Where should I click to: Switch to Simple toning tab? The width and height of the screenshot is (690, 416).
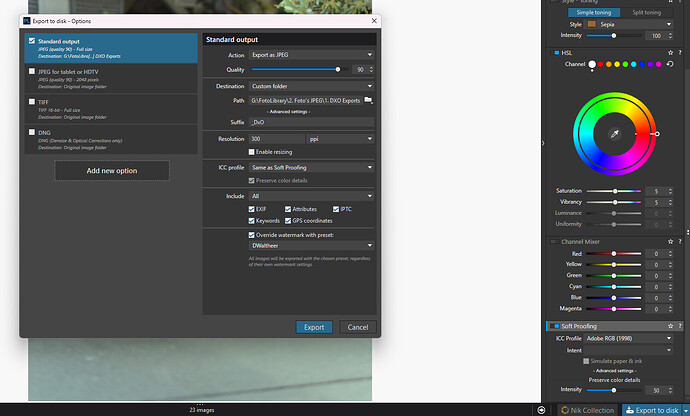[x=594, y=12]
